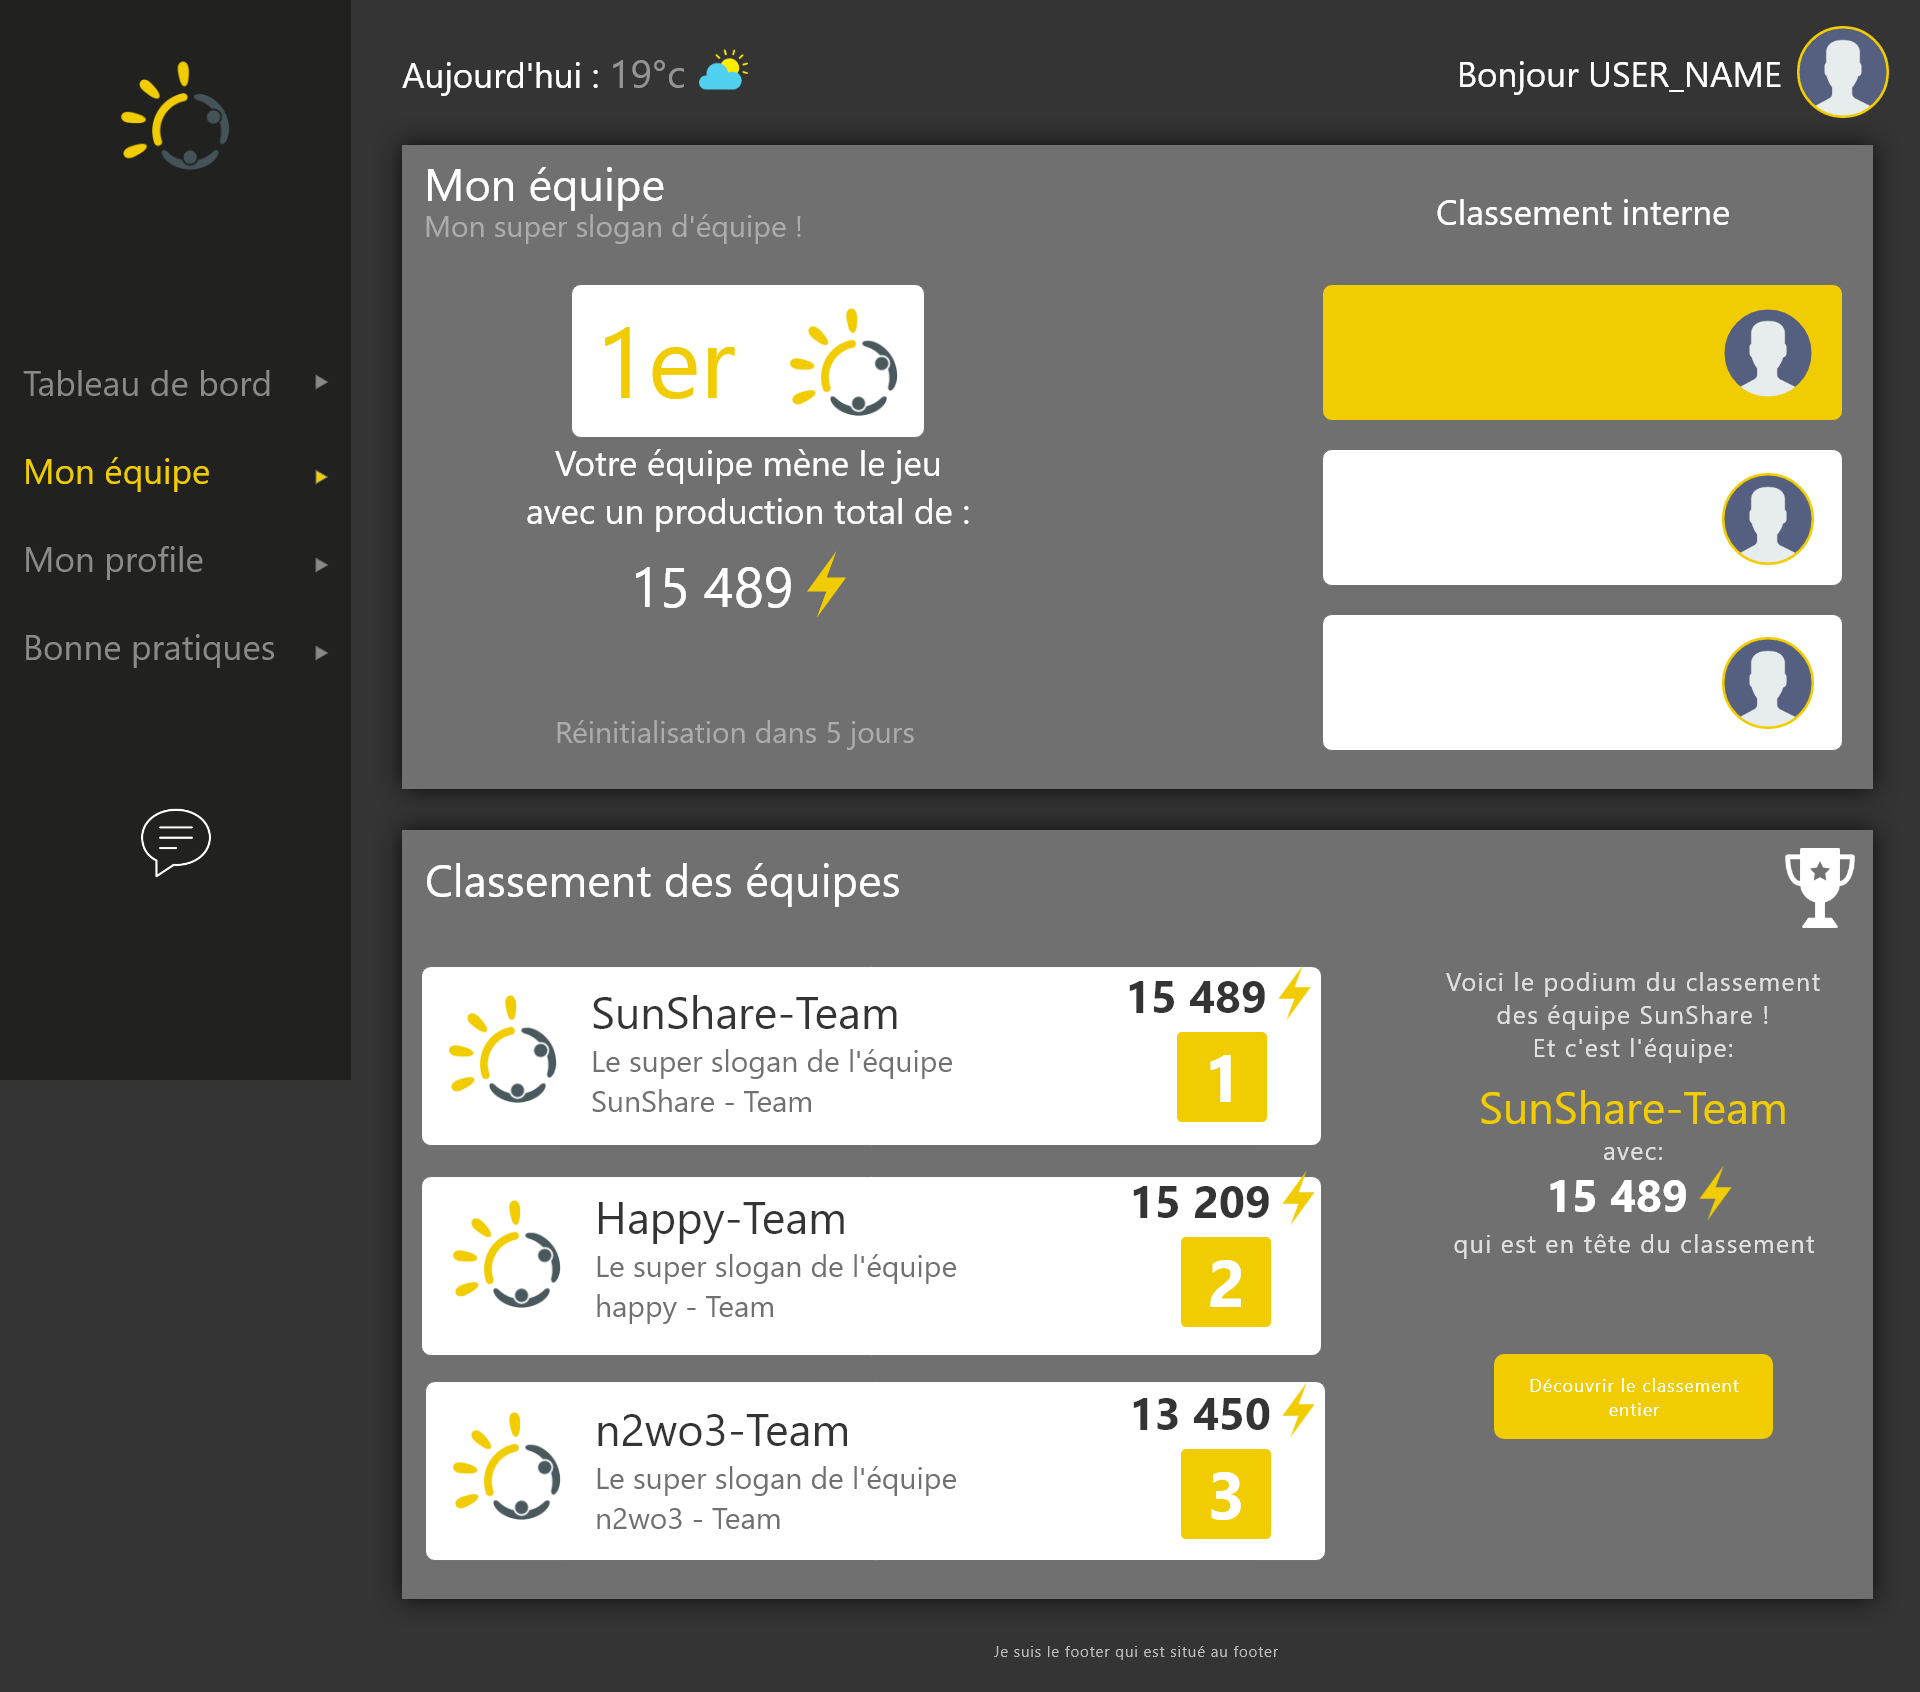Click rank 2 yellow badge for Happy-Team
Image resolution: width=1920 pixels, height=1692 pixels.
click(1225, 1283)
